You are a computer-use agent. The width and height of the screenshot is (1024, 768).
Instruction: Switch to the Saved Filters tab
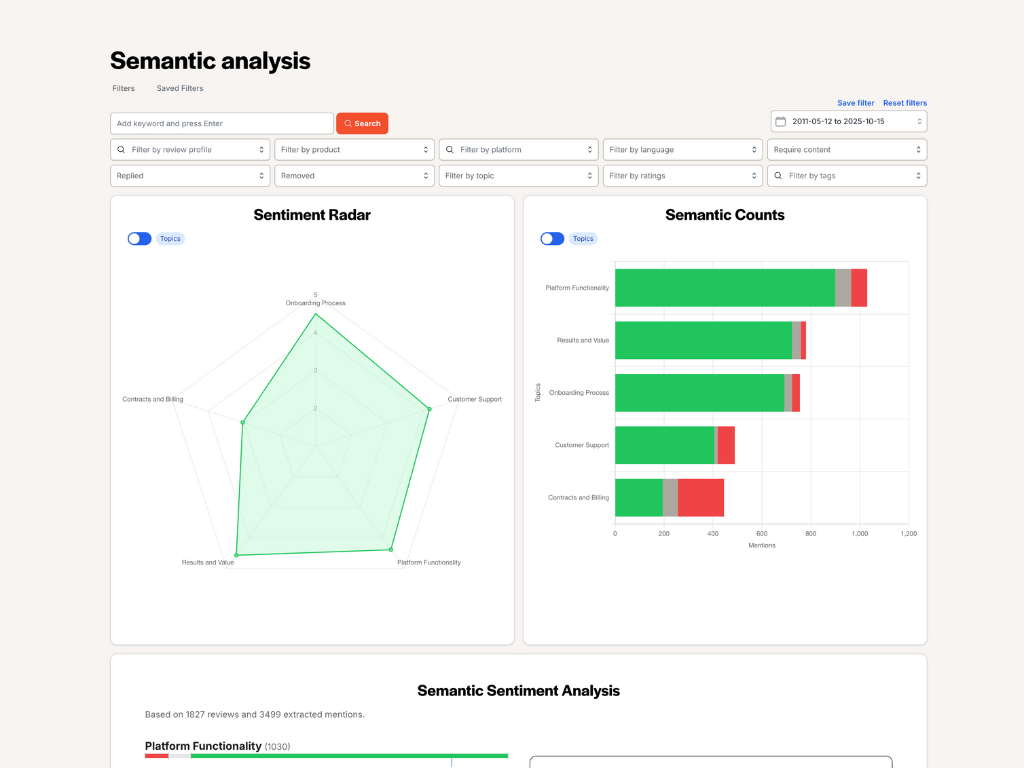180,88
